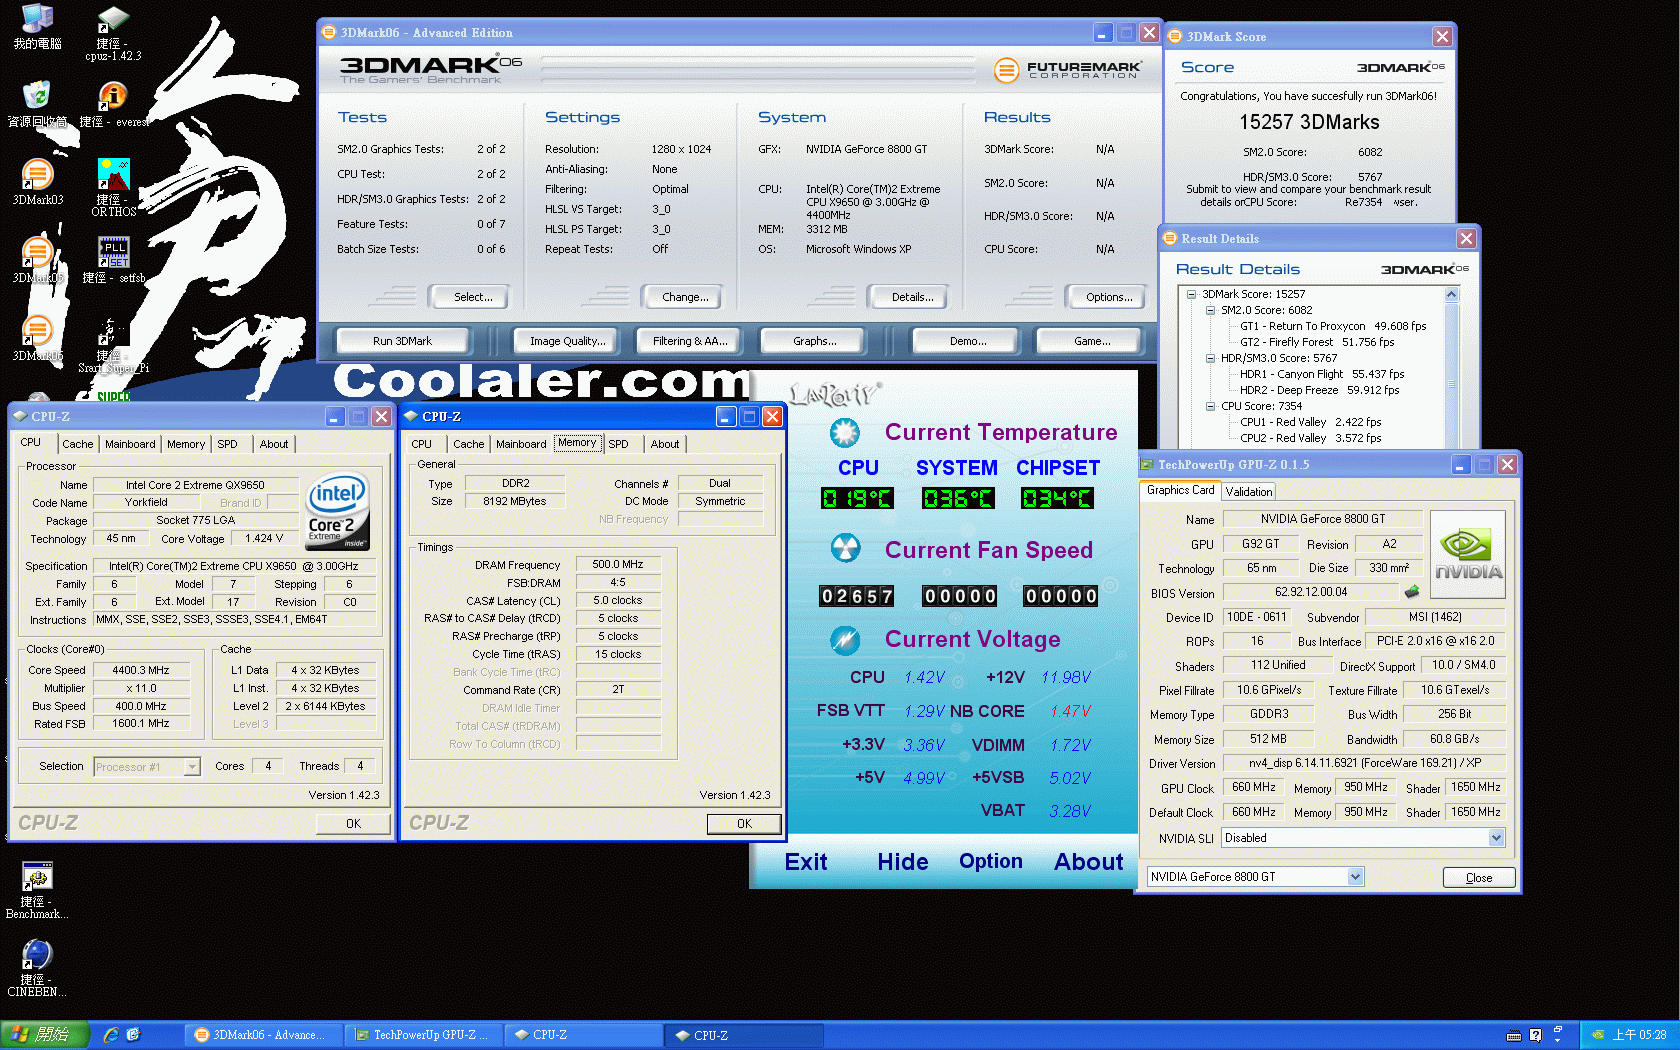Open the graphics card selector dropdown in GPU-Z
Viewport: 1680px width, 1050px height.
[1355, 877]
